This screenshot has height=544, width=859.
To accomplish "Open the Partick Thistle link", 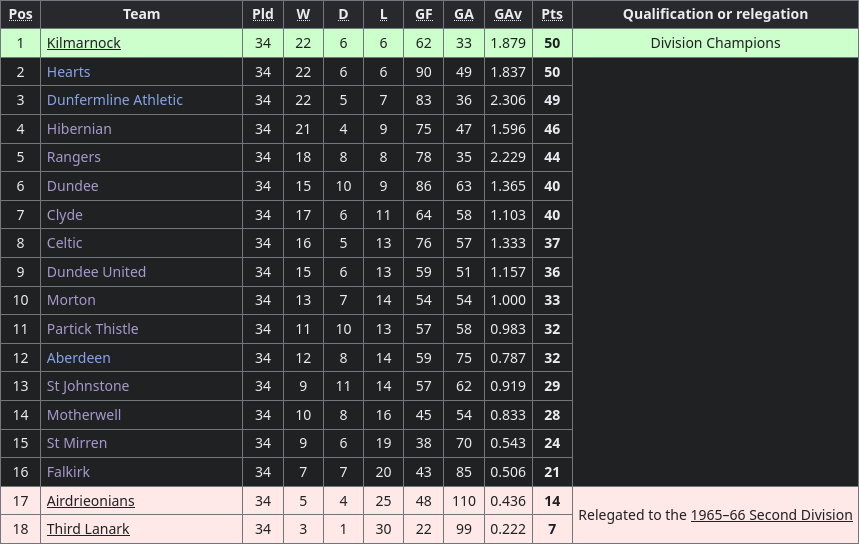I will tap(93, 329).
